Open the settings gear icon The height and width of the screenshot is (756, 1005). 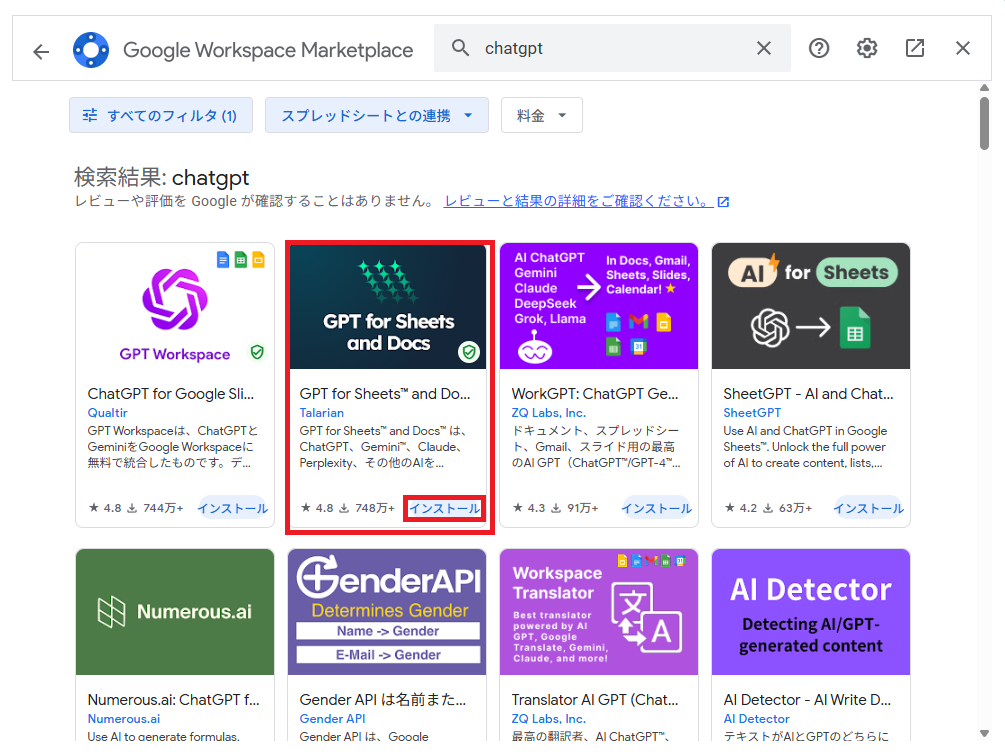pos(867,48)
